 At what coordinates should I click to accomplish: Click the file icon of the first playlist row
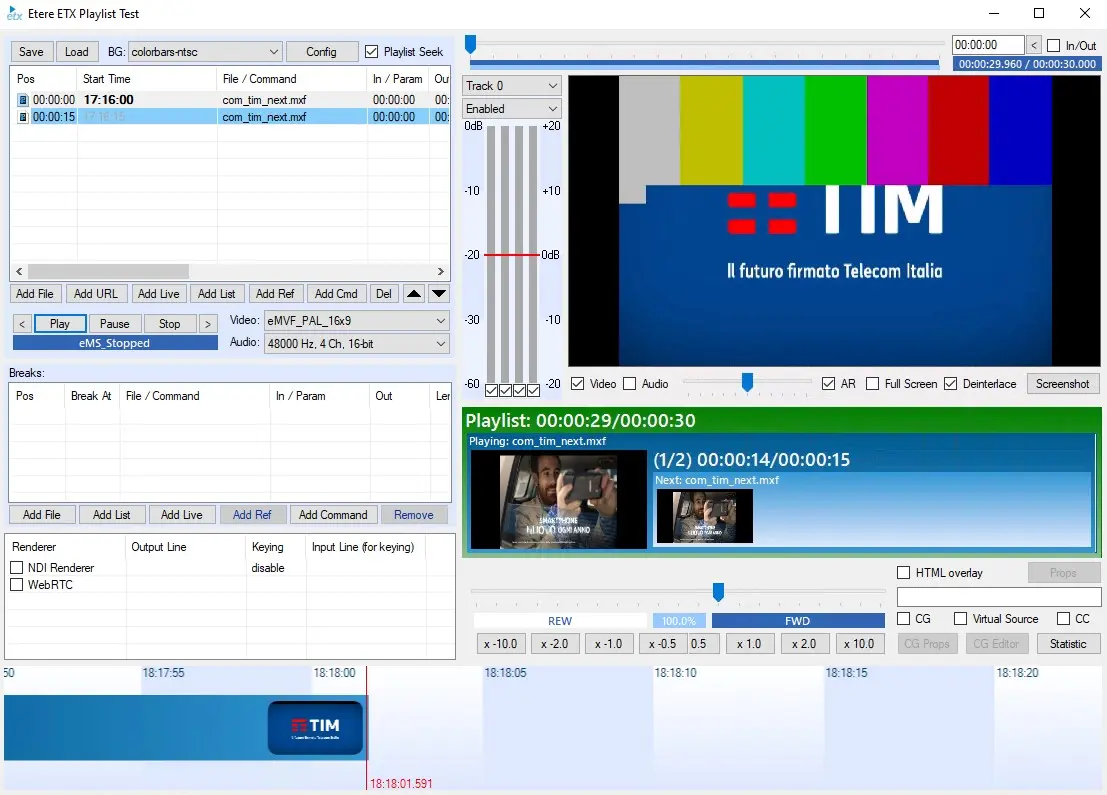[23, 100]
